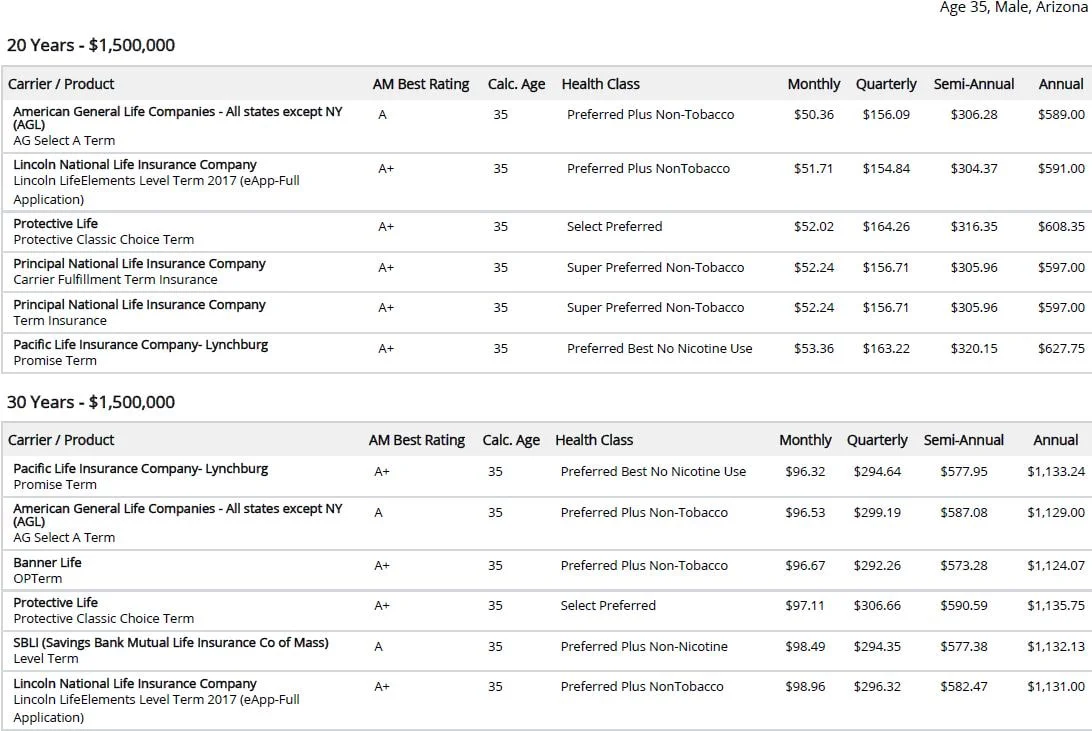
Task: Click $1,131.00 annual premium
Action: pos(1056,686)
